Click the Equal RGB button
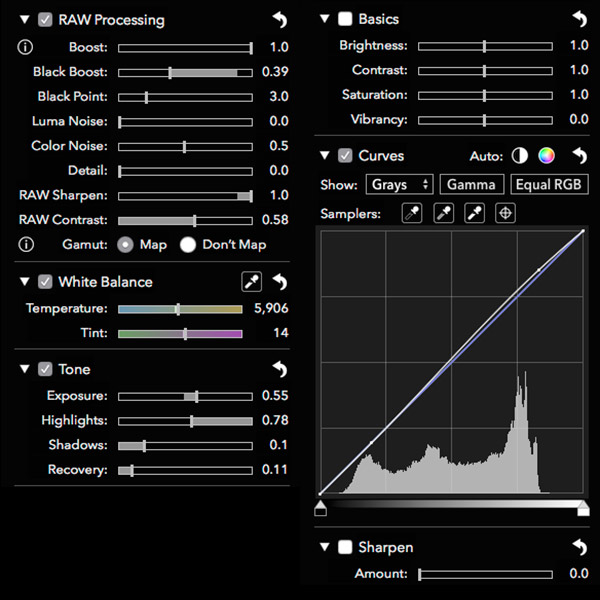 [549, 184]
